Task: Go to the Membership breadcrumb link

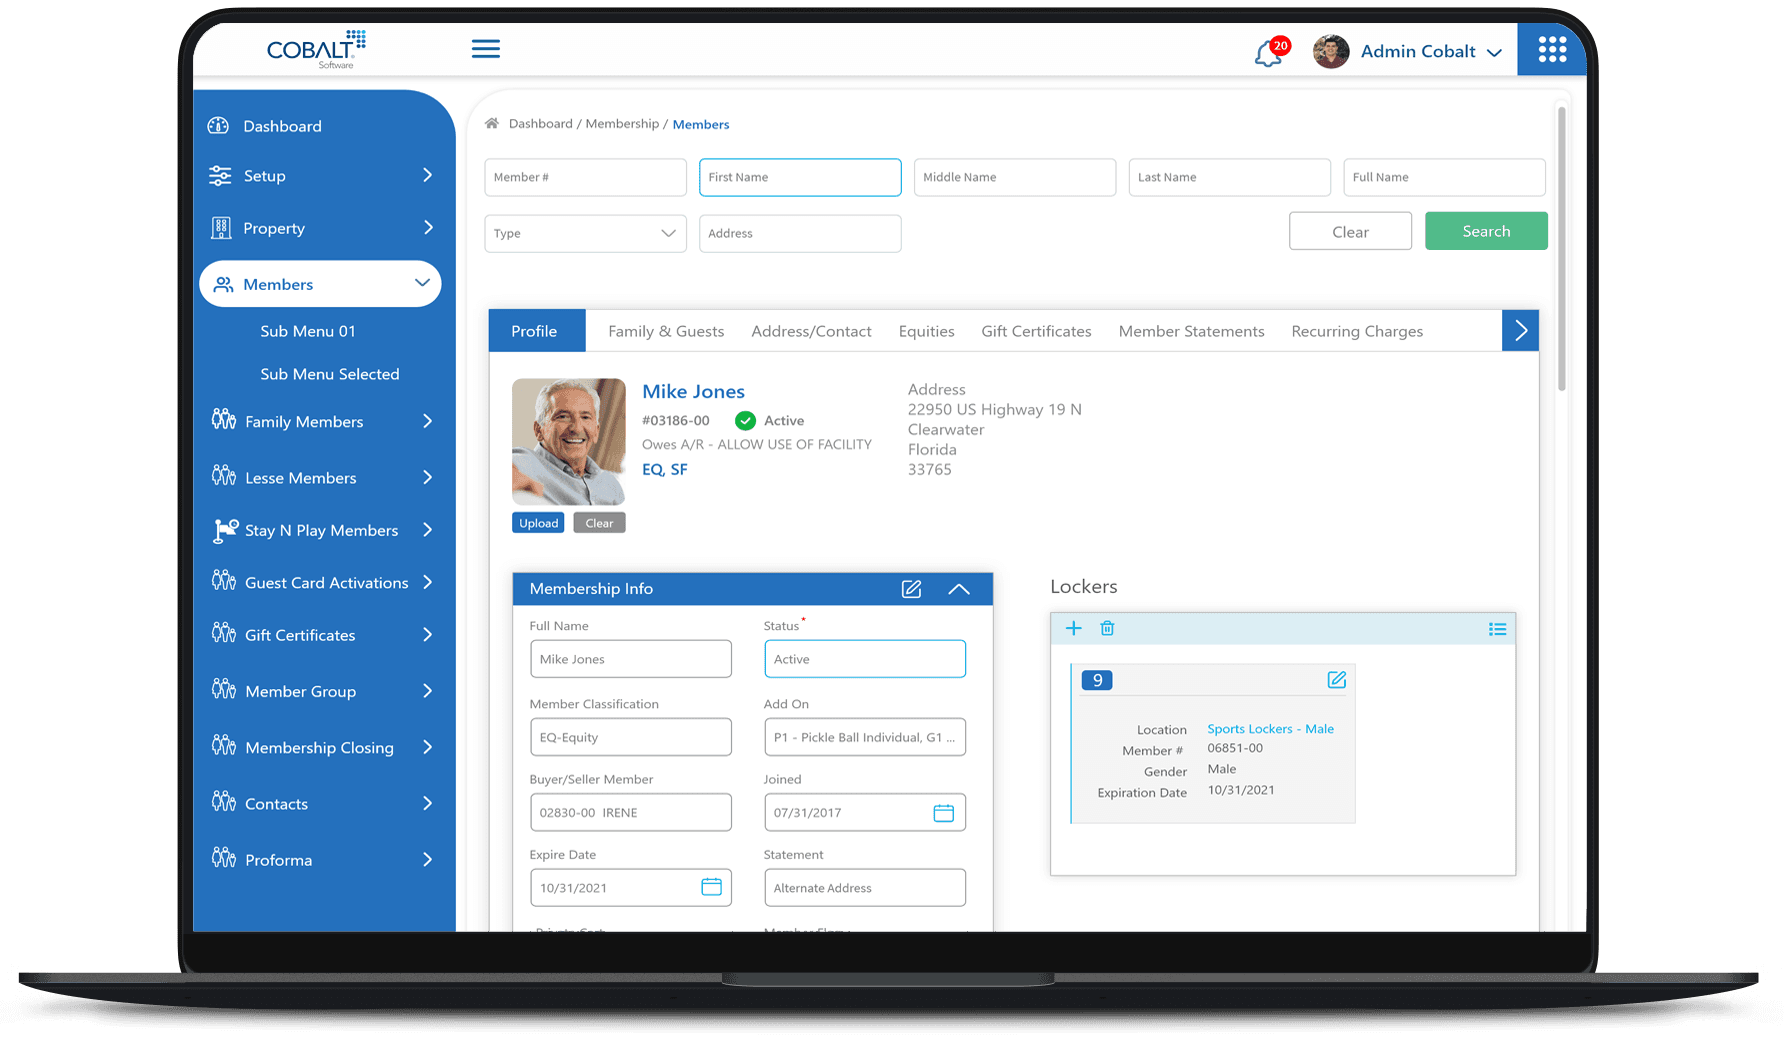Action: pyautogui.click(x=622, y=124)
